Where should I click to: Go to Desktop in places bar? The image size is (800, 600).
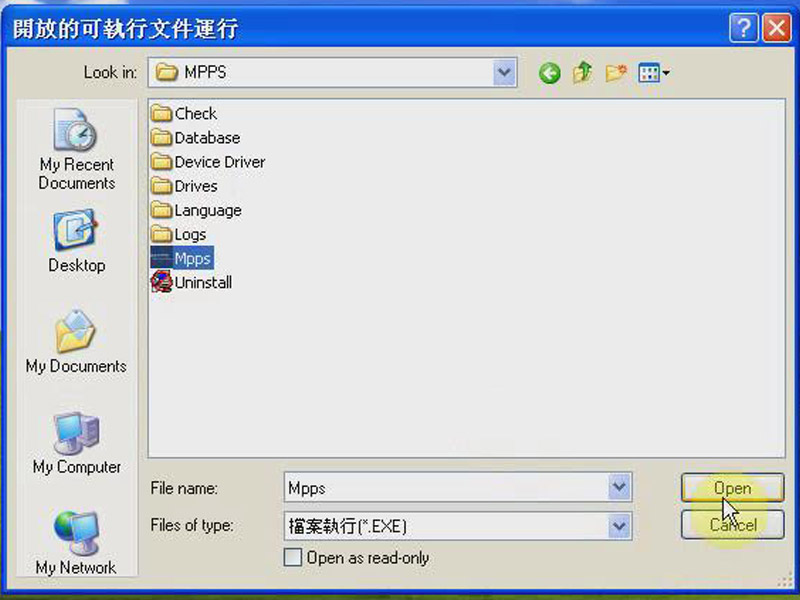(x=77, y=241)
